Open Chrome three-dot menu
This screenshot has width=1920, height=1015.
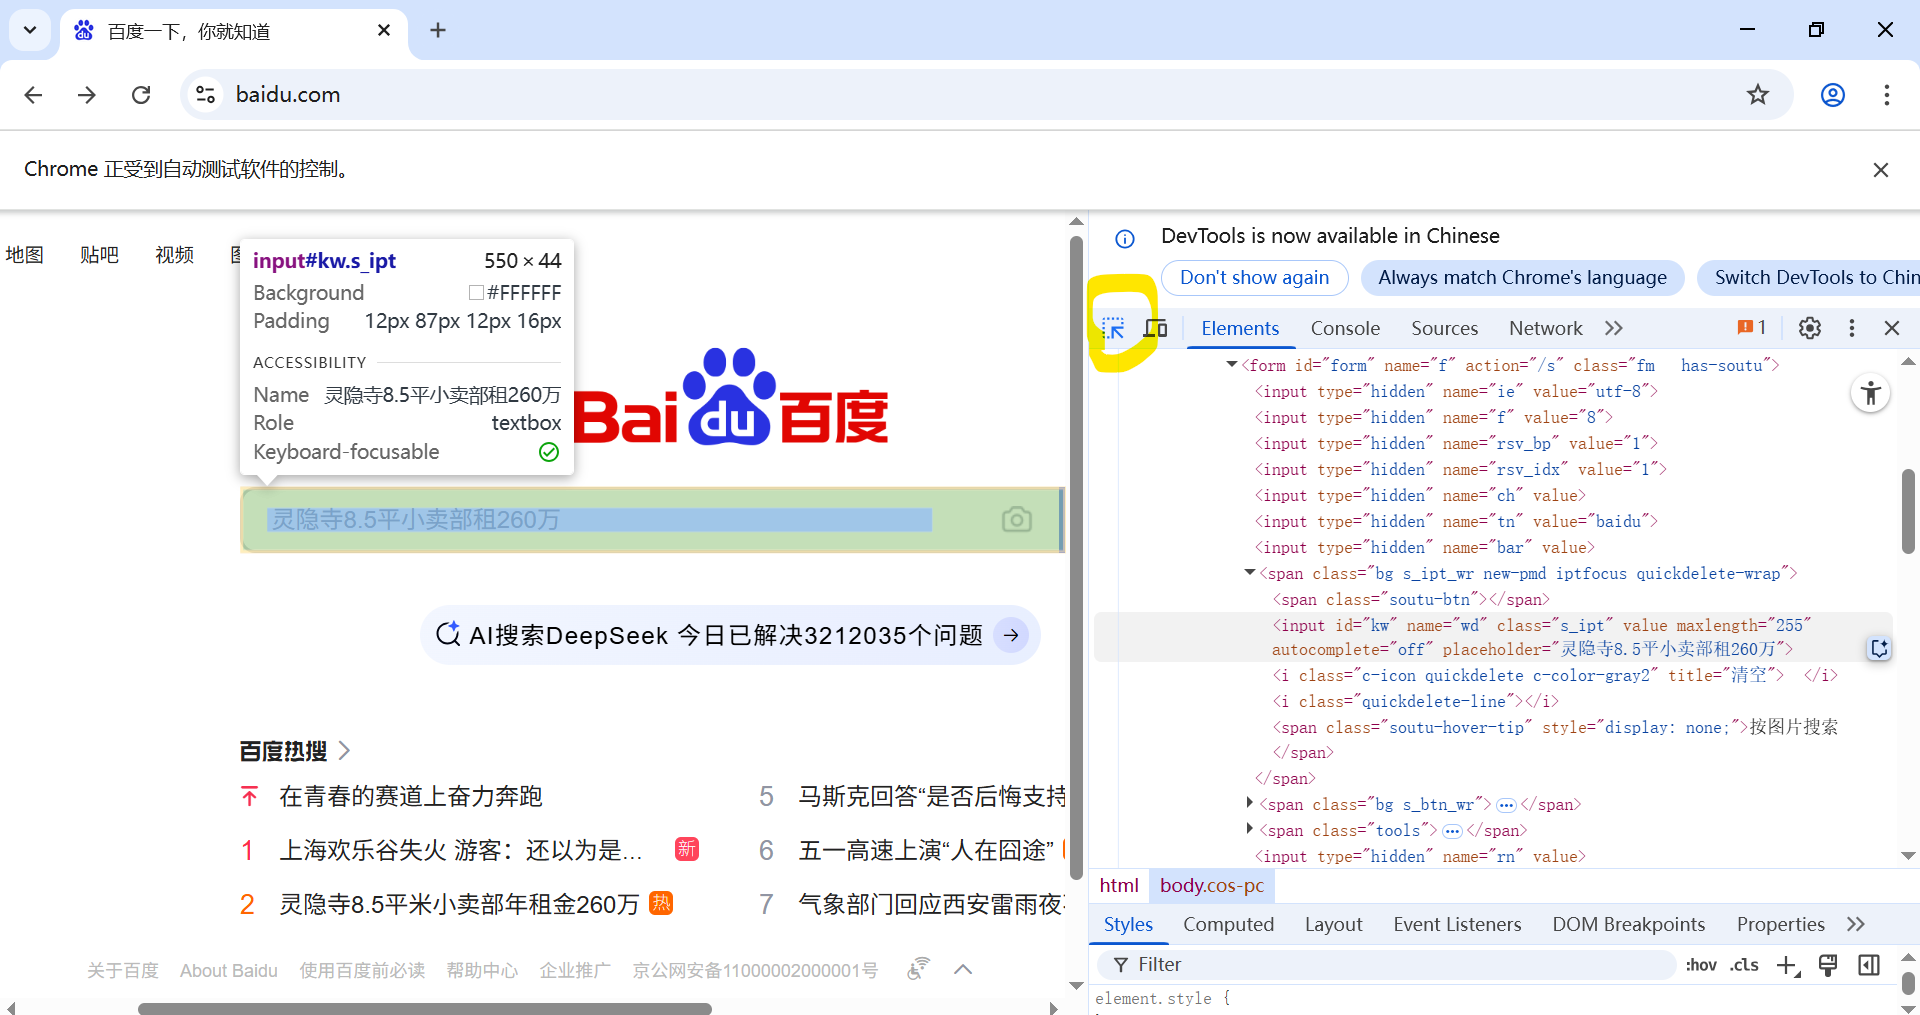coord(1887,94)
